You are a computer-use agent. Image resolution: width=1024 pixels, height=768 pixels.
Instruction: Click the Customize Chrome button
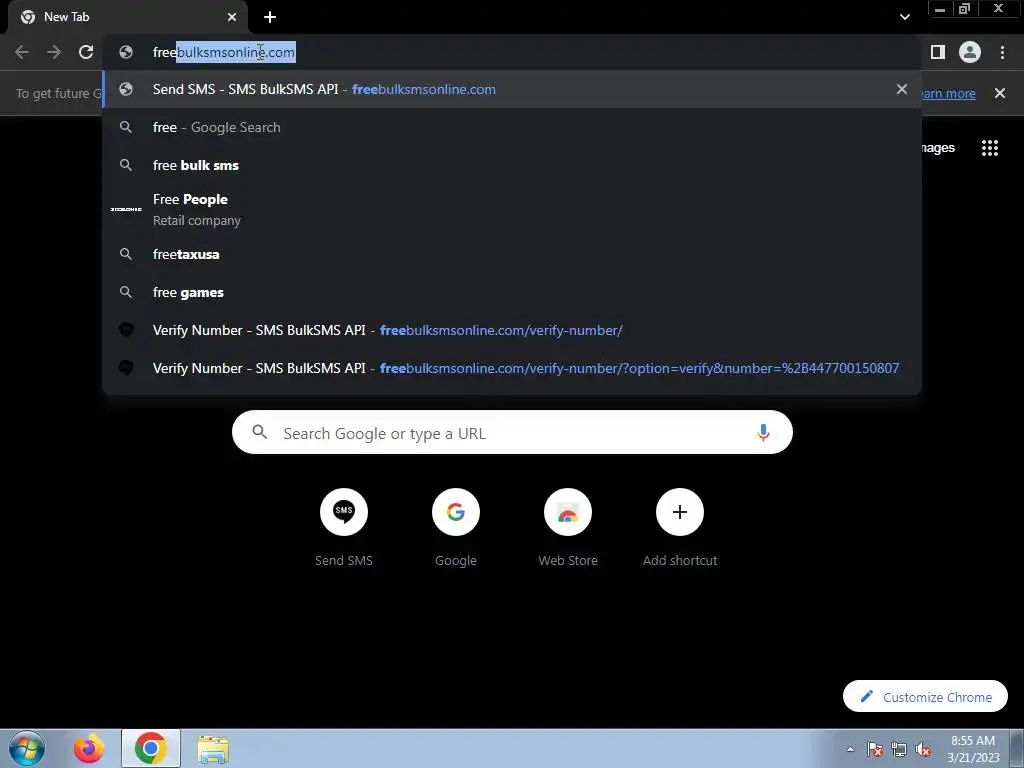point(925,696)
